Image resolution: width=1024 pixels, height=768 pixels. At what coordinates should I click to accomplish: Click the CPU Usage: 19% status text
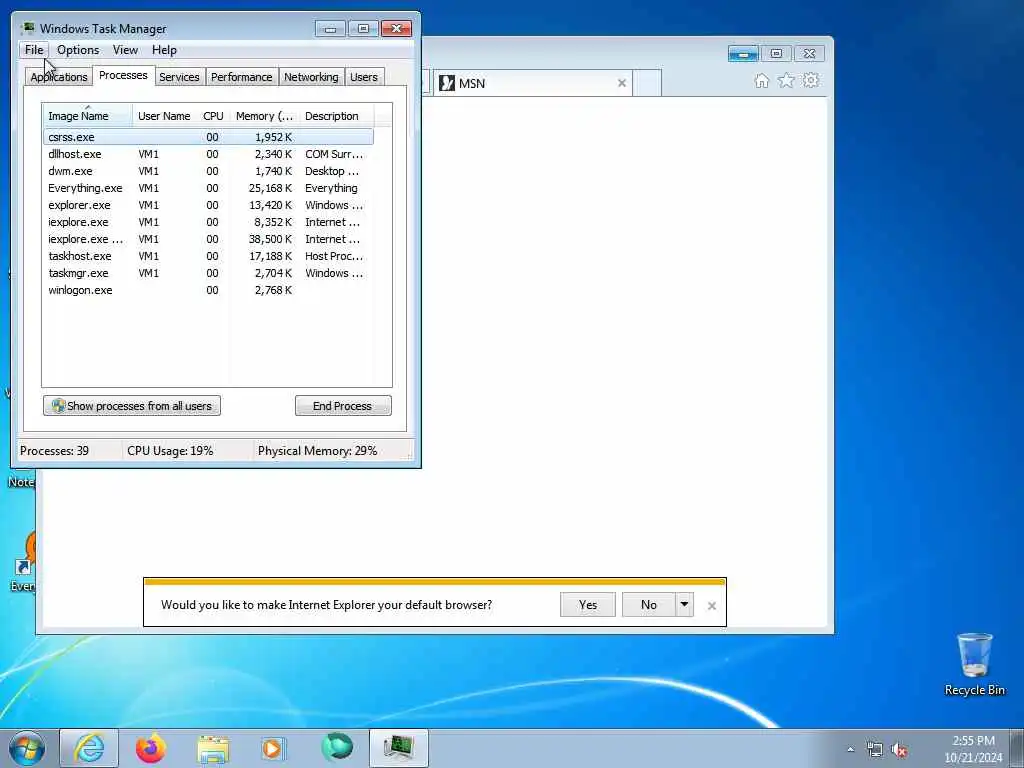click(x=170, y=451)
